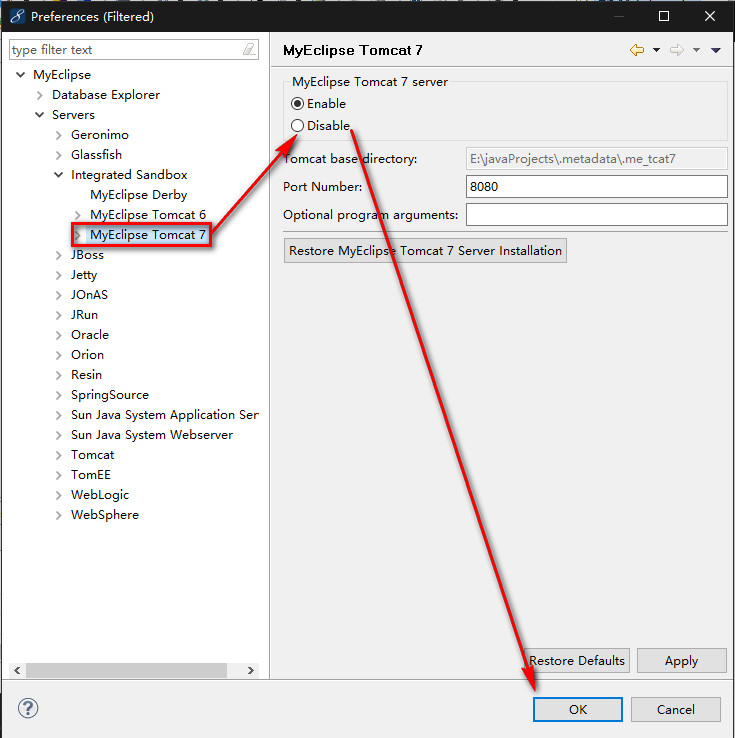The image size is (735, 738).
Task: Select the JRun tree item
Action: (x=84, y=314)
